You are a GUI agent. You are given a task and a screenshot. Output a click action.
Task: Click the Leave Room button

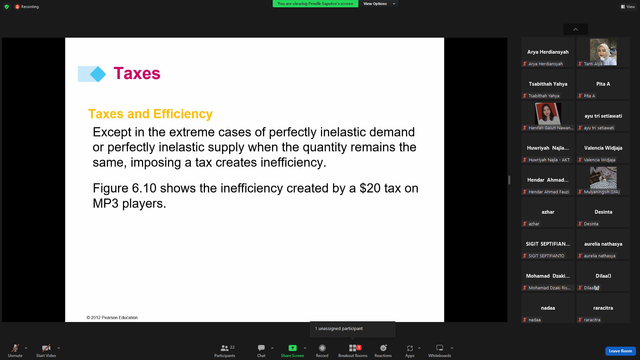[620, 351]
